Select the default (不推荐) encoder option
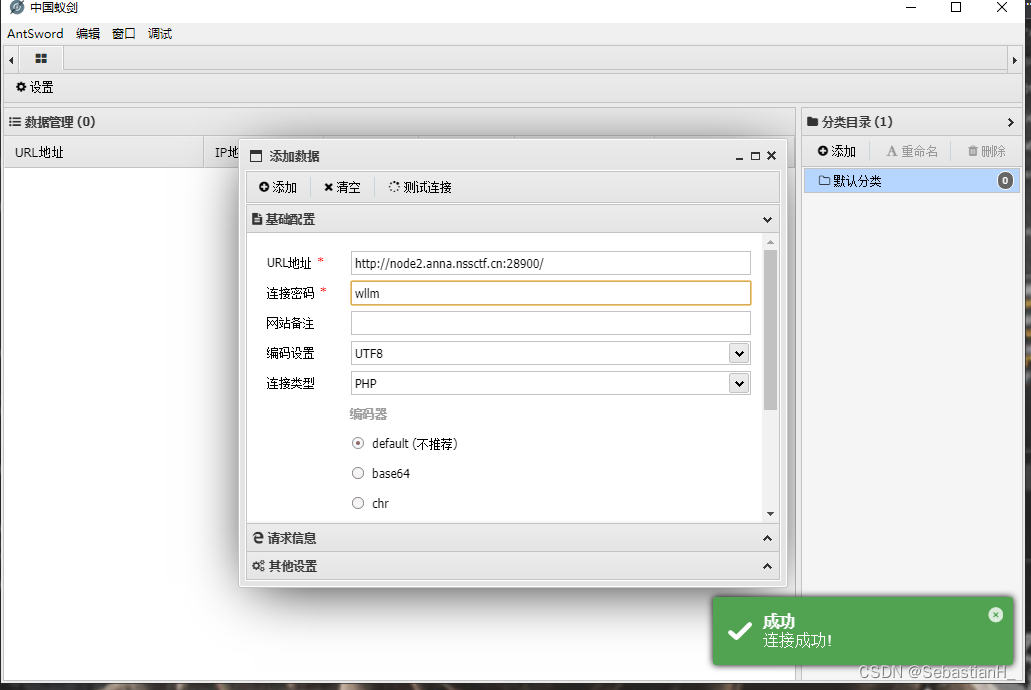 click(358, 443)
